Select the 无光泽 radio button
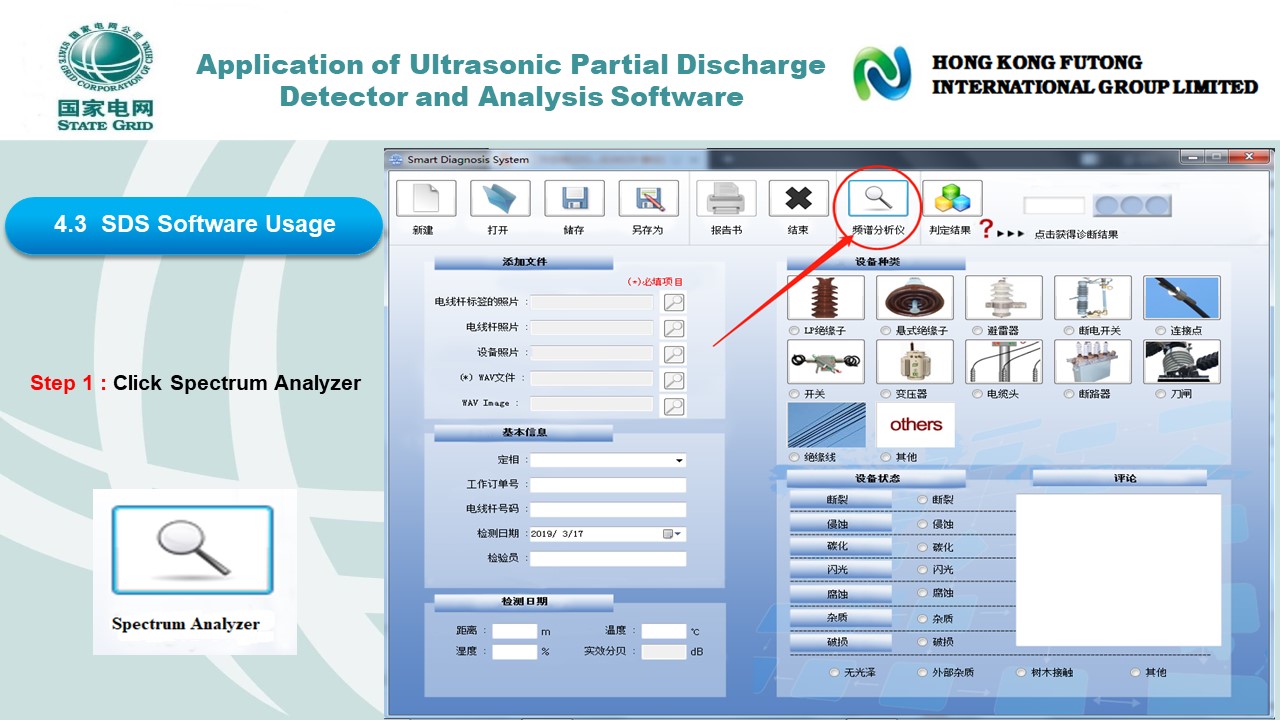This screenshot has width=1280, height=720. pyautogui.click(x=834, y=673)
